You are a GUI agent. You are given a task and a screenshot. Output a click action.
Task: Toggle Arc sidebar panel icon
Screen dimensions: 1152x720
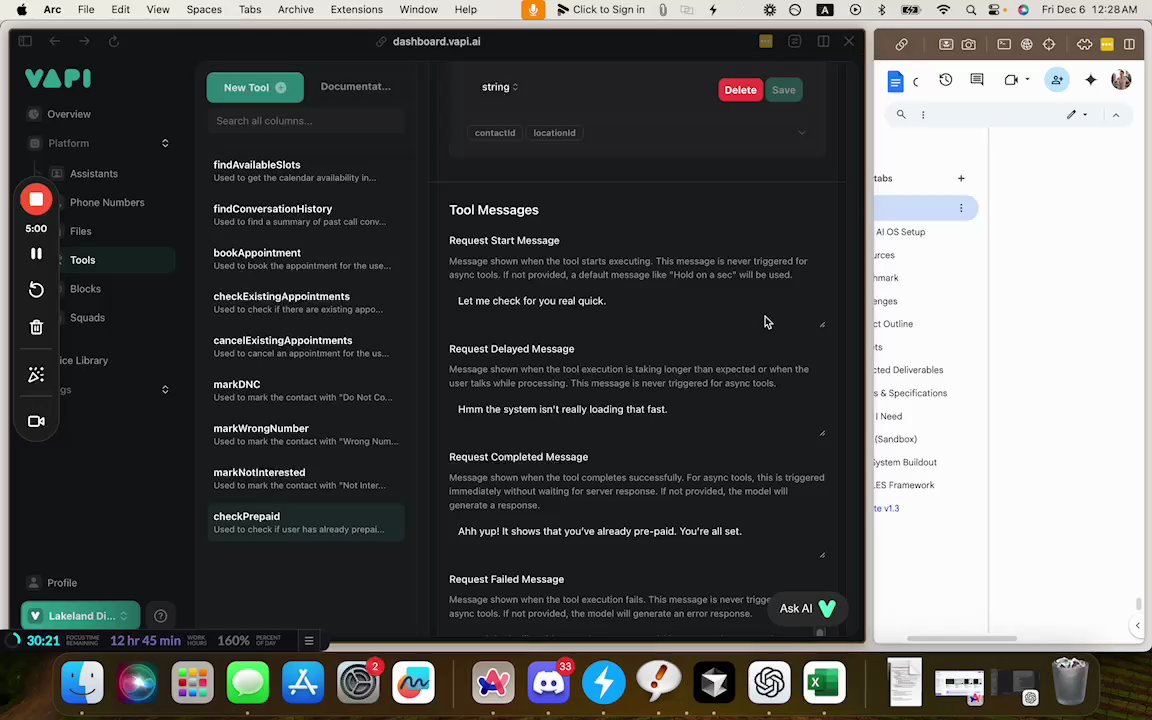25,41
